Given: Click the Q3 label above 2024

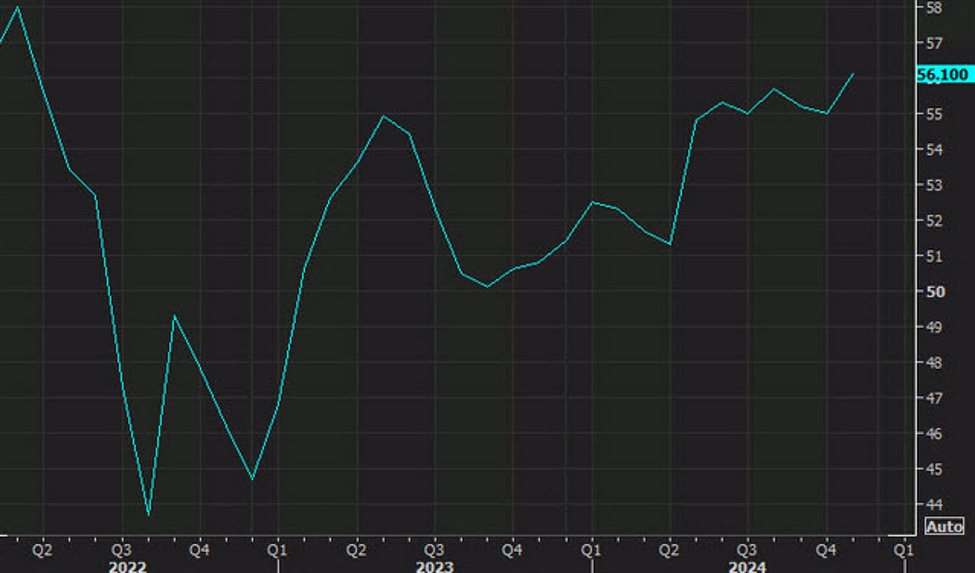Looking at the screenshot, I should (x=746, y=549).
